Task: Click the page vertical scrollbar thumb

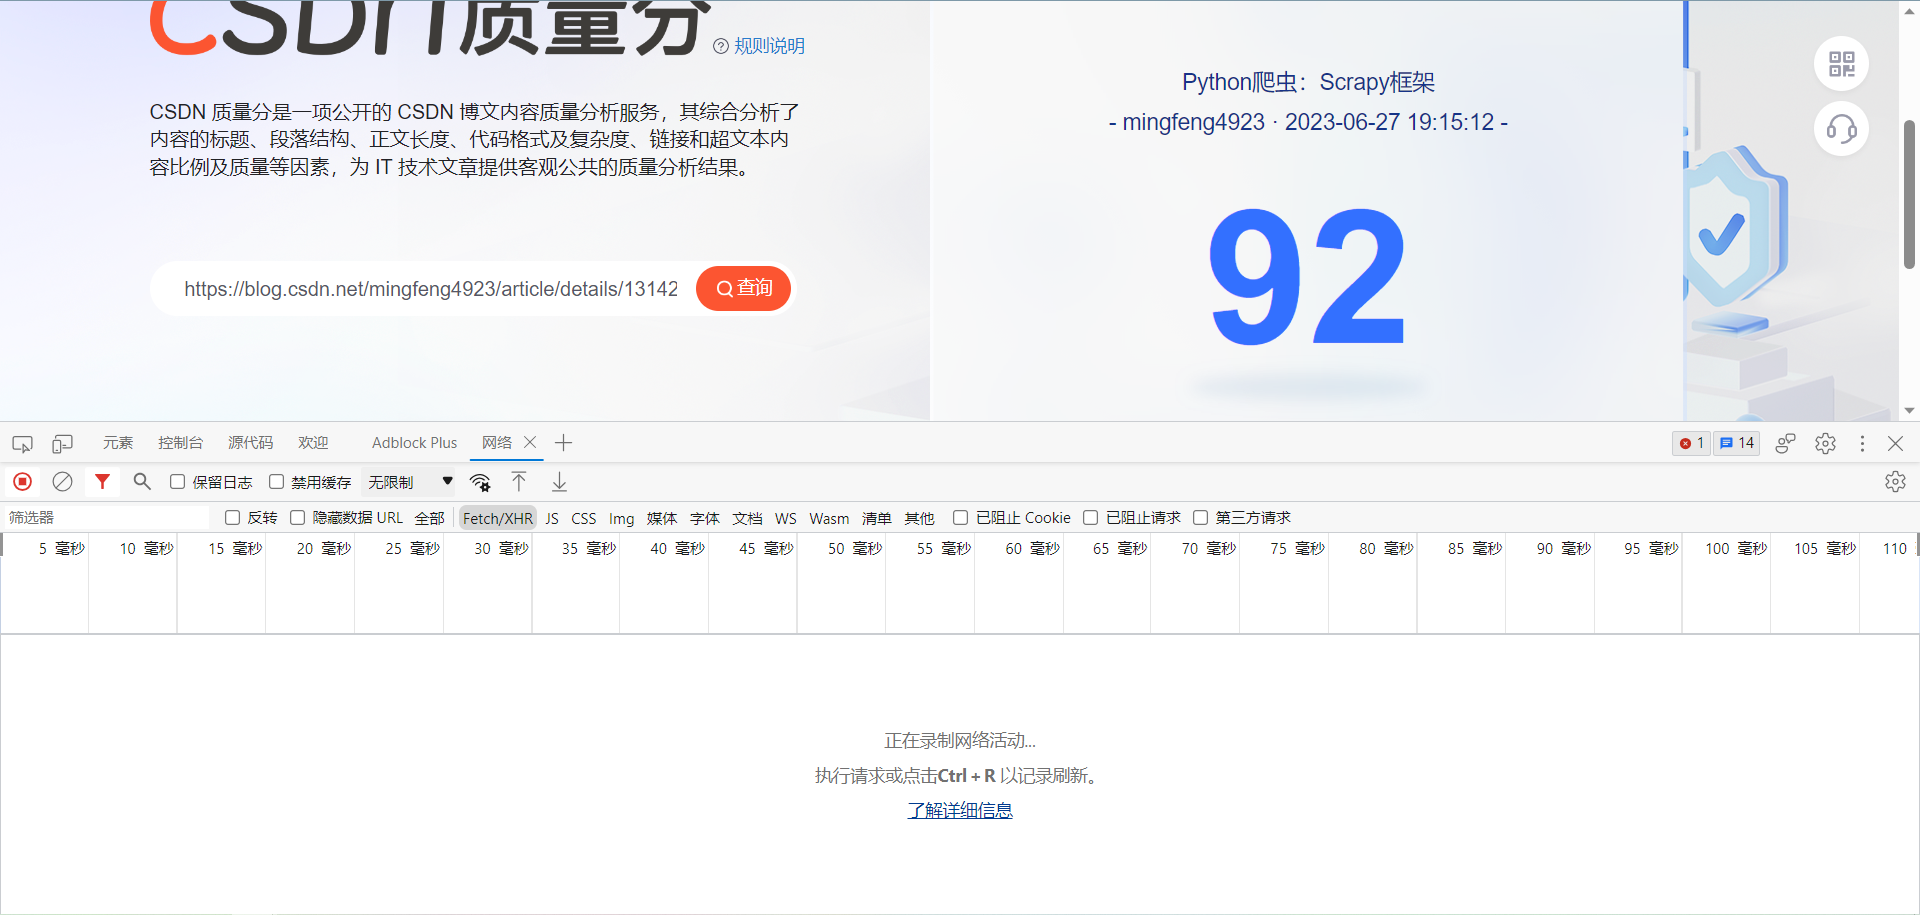Action: (1909, 195)
